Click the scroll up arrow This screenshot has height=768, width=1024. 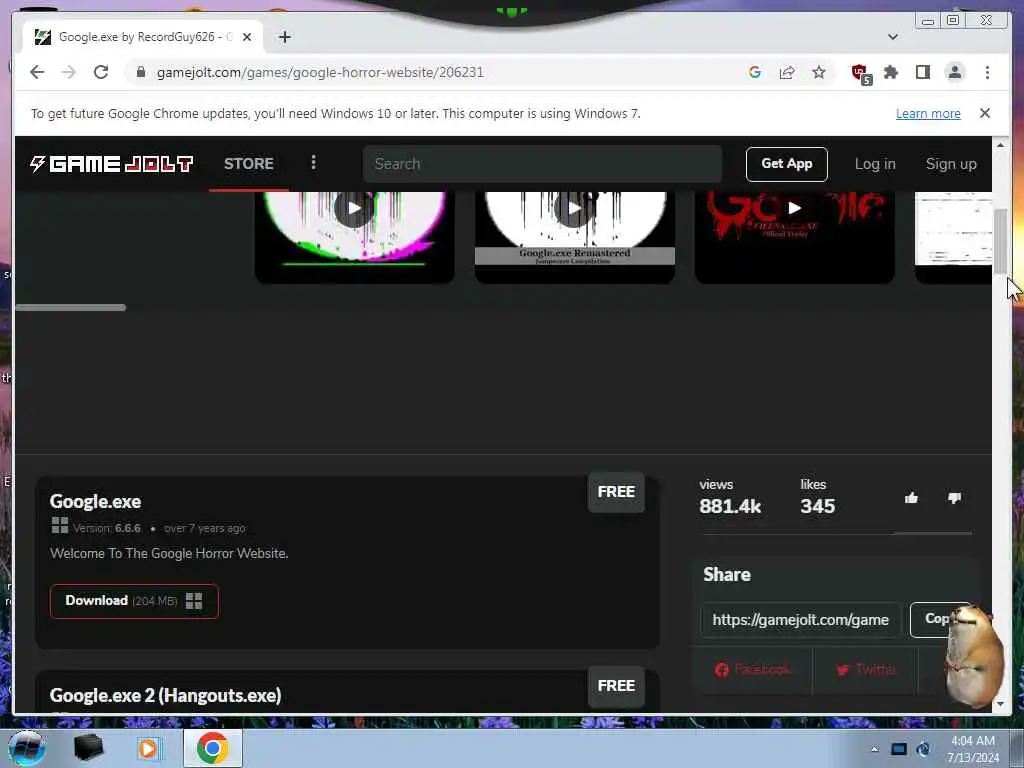click(1000, 145)
